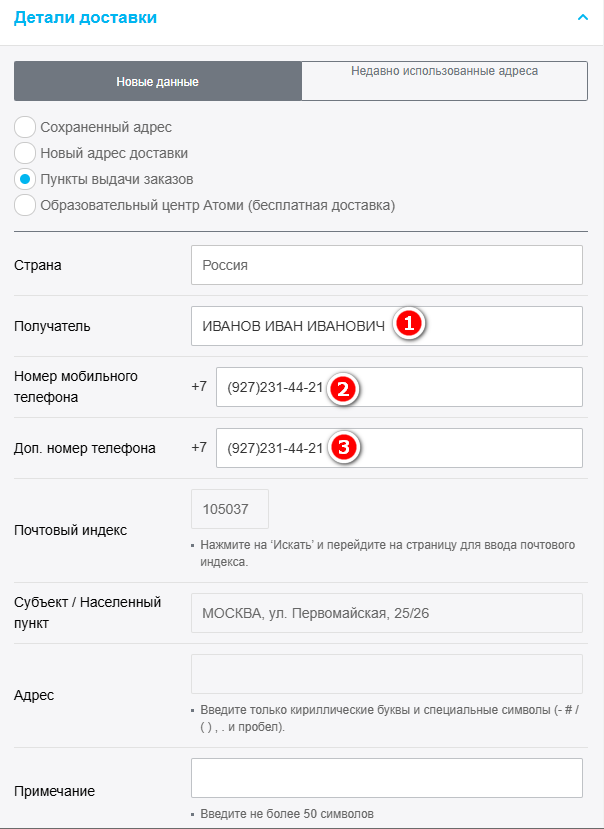Pick Образовательный центр Атоми delivery option
Screen dimensions: 604x829
click(x=26, y=206)
